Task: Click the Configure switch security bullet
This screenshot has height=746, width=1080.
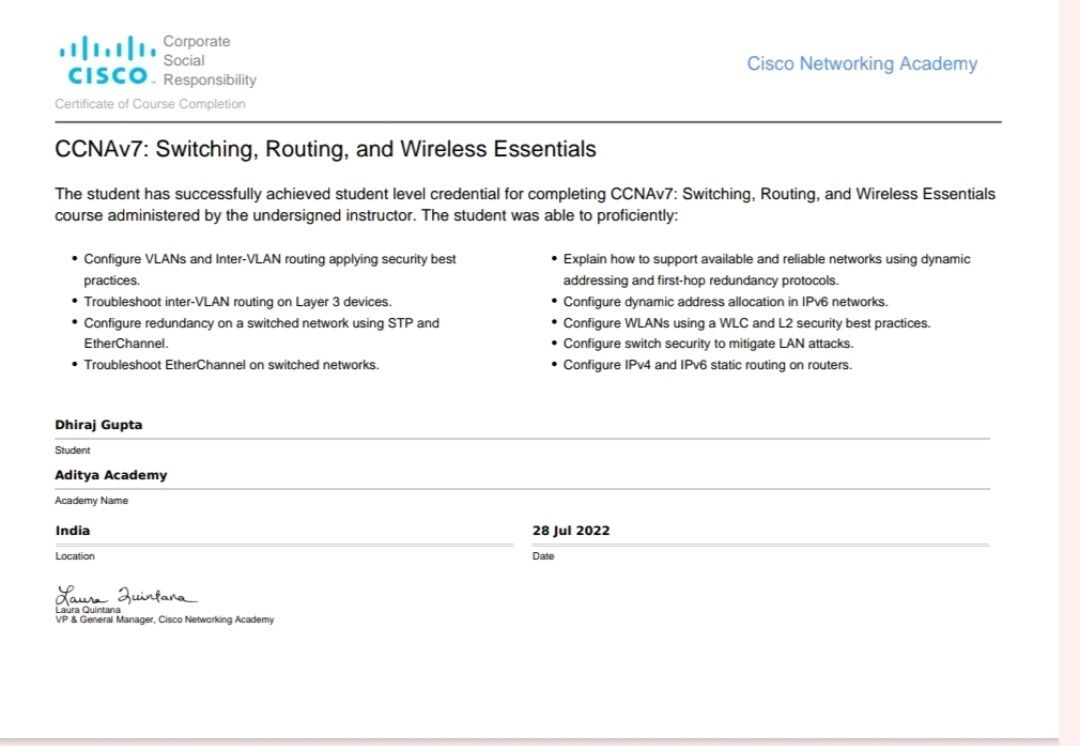Action: point(708,343)
